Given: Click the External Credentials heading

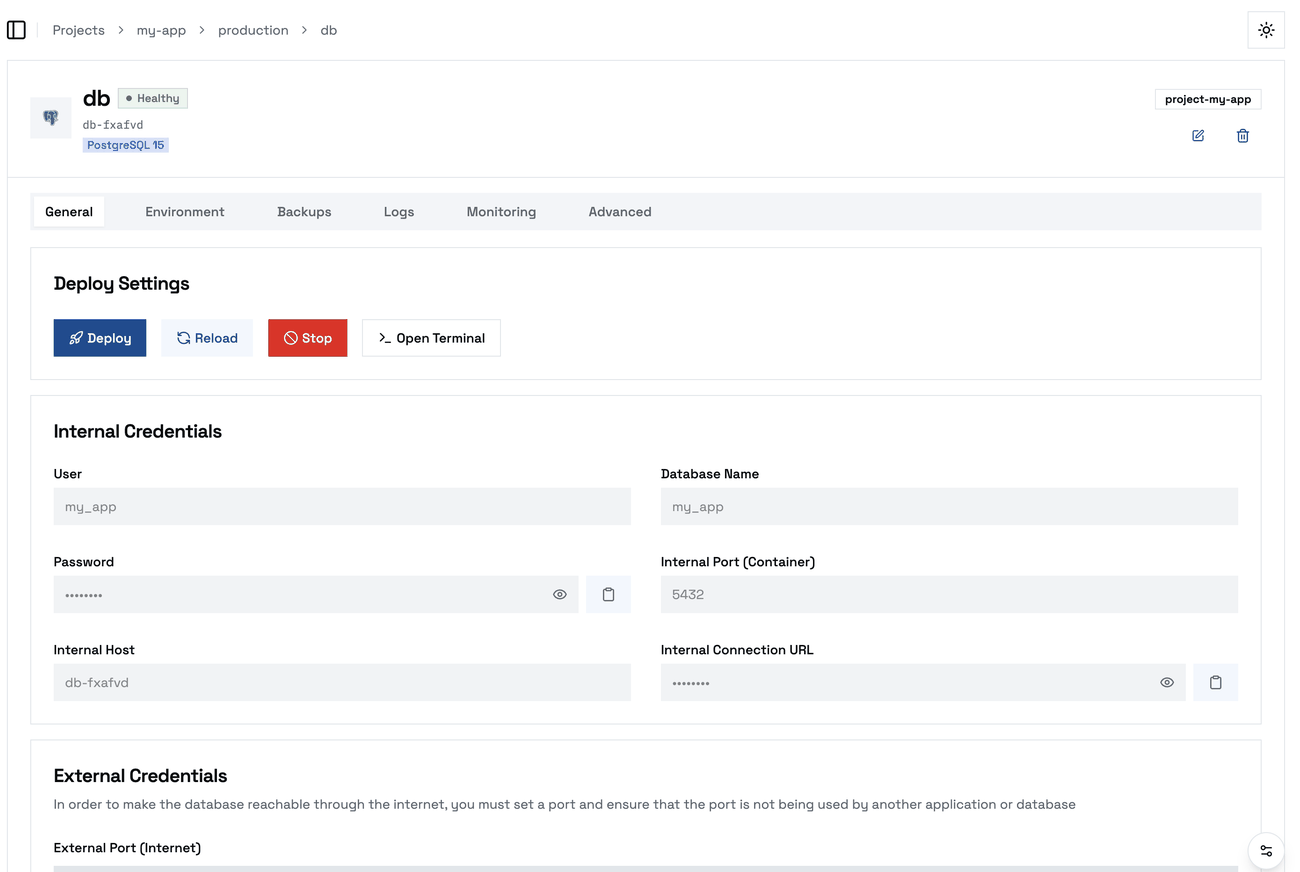Looking at the screenshot, I should (x=140, y=776).
